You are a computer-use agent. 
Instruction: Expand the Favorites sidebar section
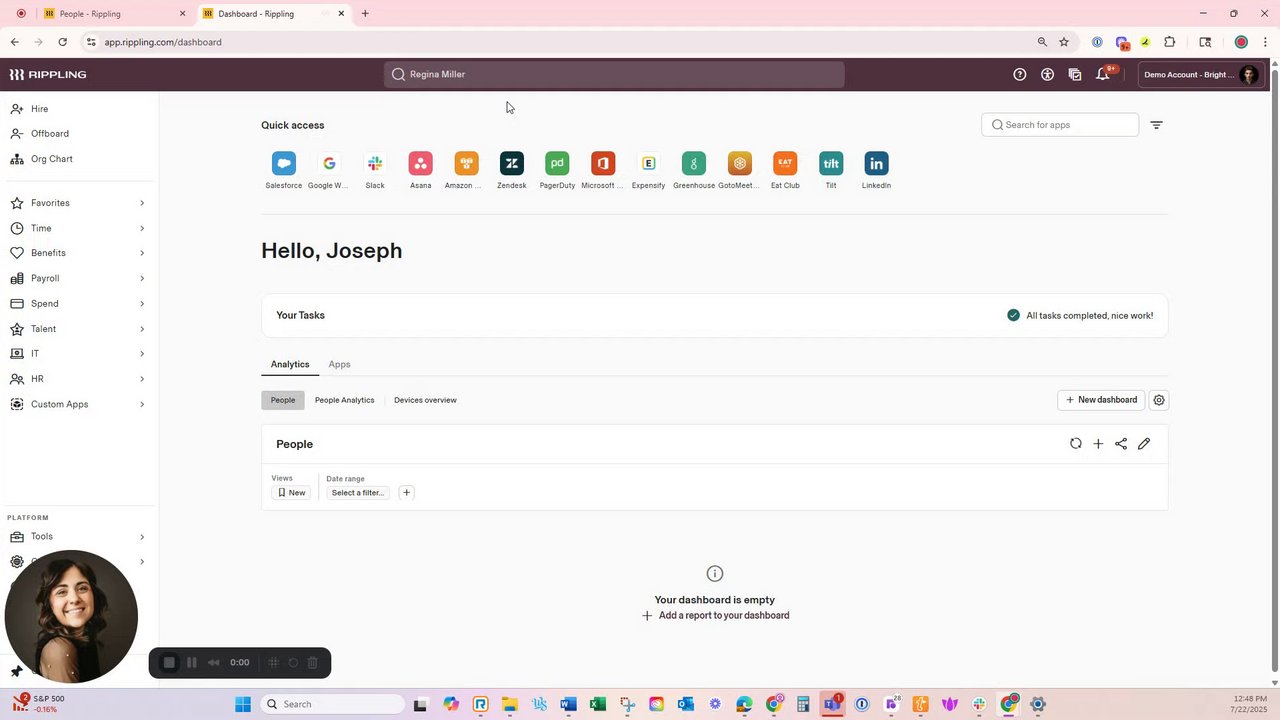(78, 203)
